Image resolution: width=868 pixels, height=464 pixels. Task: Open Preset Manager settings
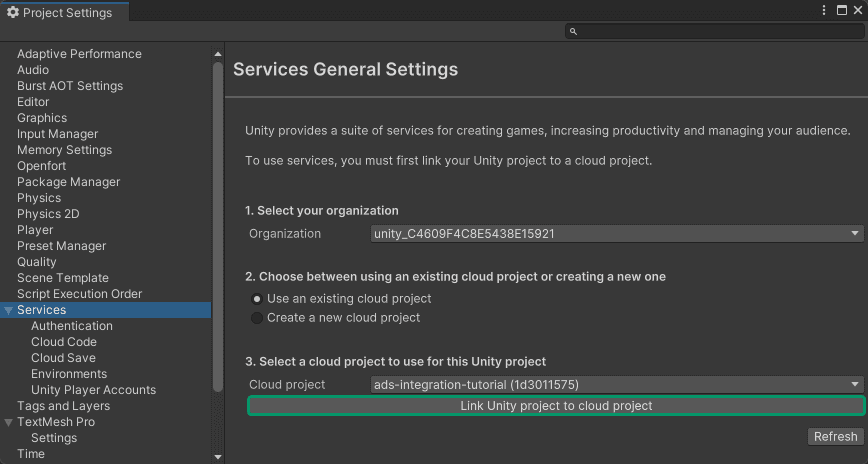(61, 246)
